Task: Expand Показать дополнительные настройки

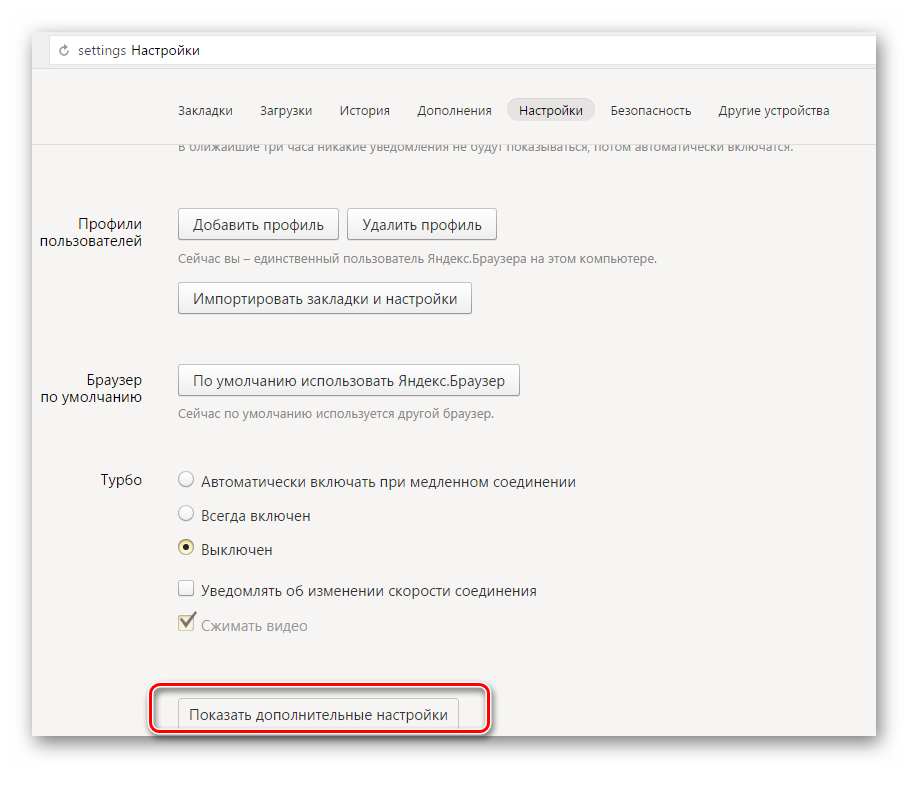Action: tap(318, 715)
